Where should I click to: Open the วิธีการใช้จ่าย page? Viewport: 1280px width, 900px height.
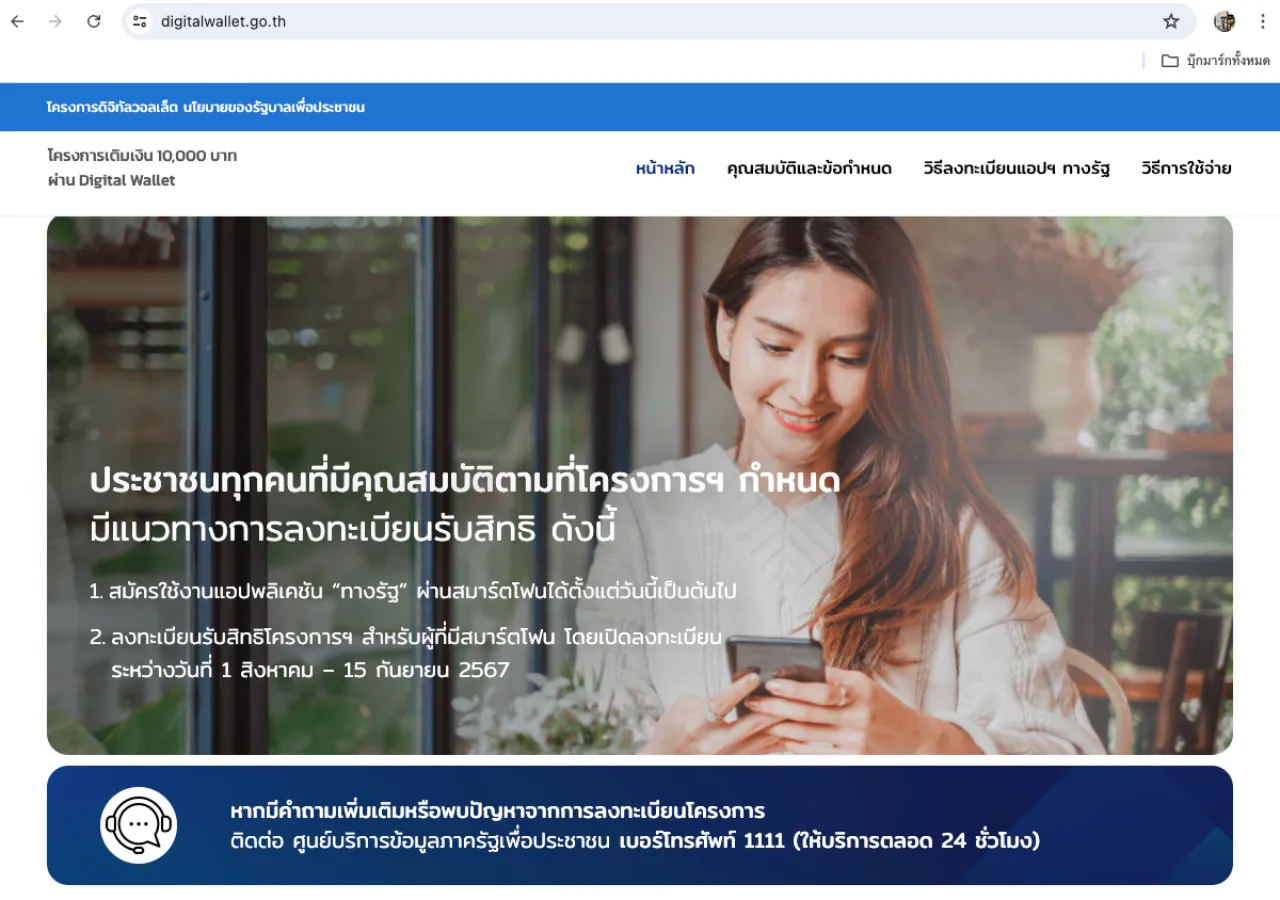tap(1186, 168)
